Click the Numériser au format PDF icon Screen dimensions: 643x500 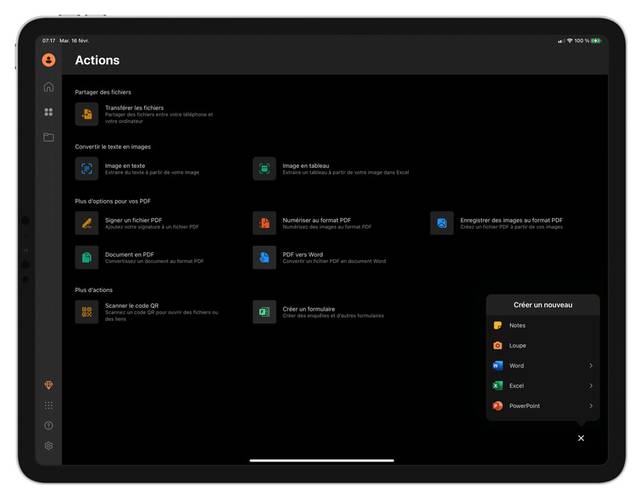264,223
